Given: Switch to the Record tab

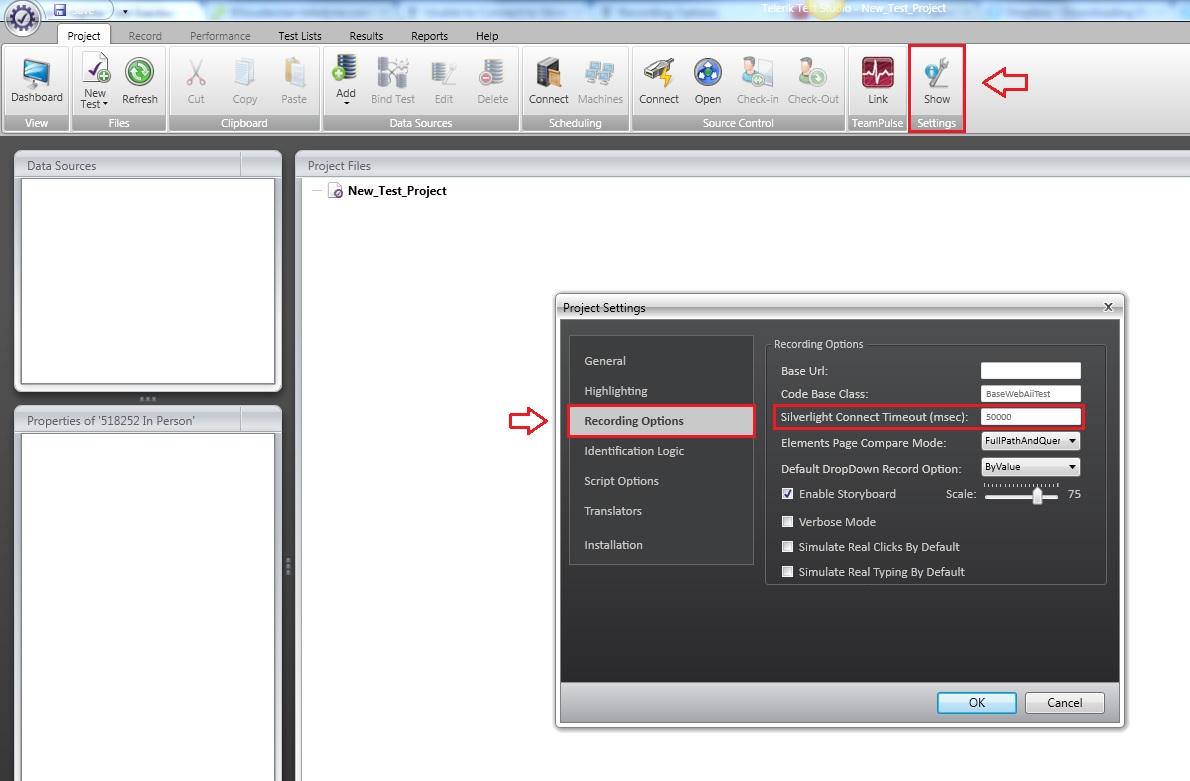Looking at the screenshot, I should pyautogui.click(x=145, y=36).
